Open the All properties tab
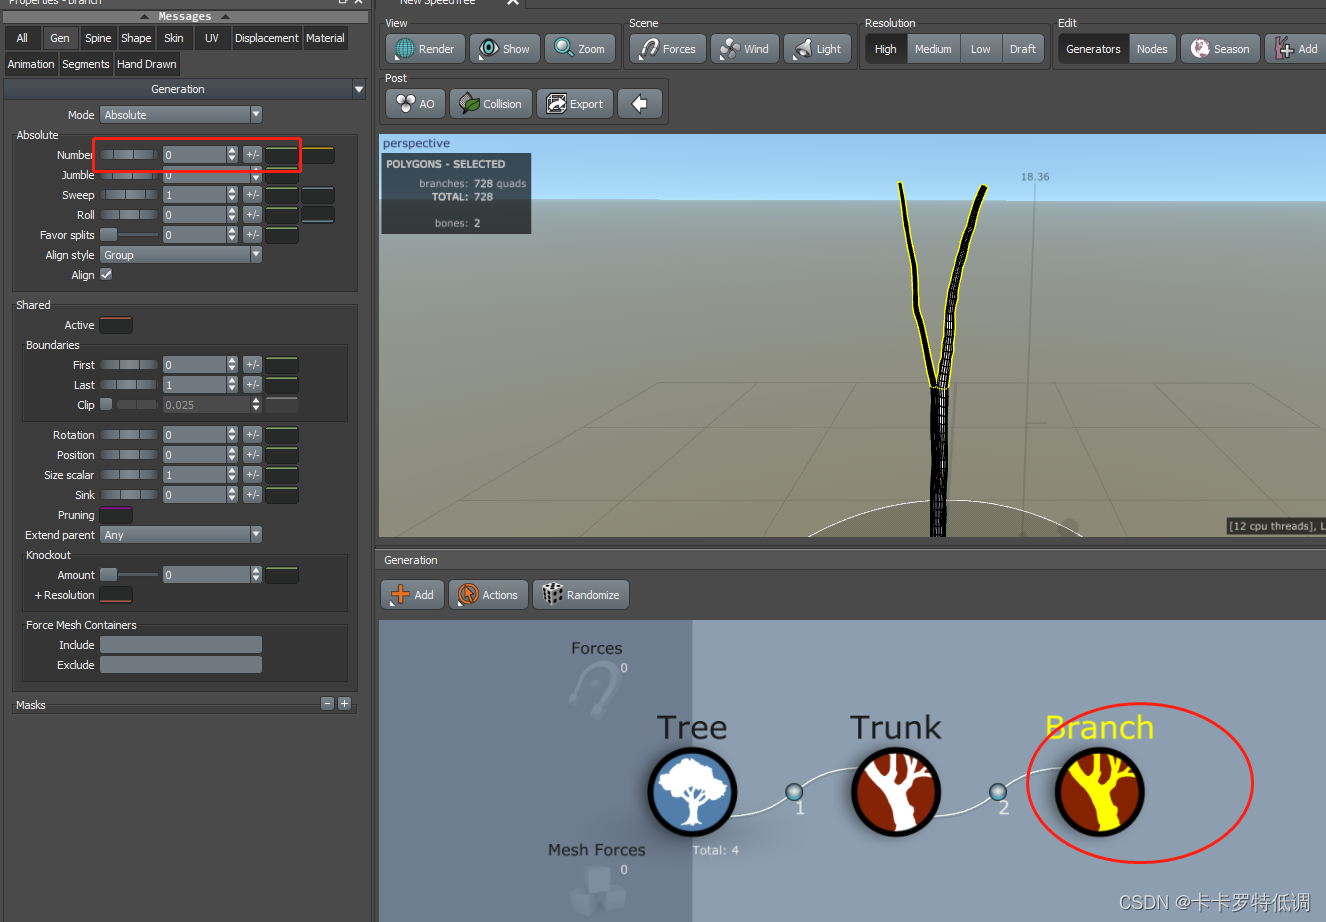1326x922 pixels. 22,38
